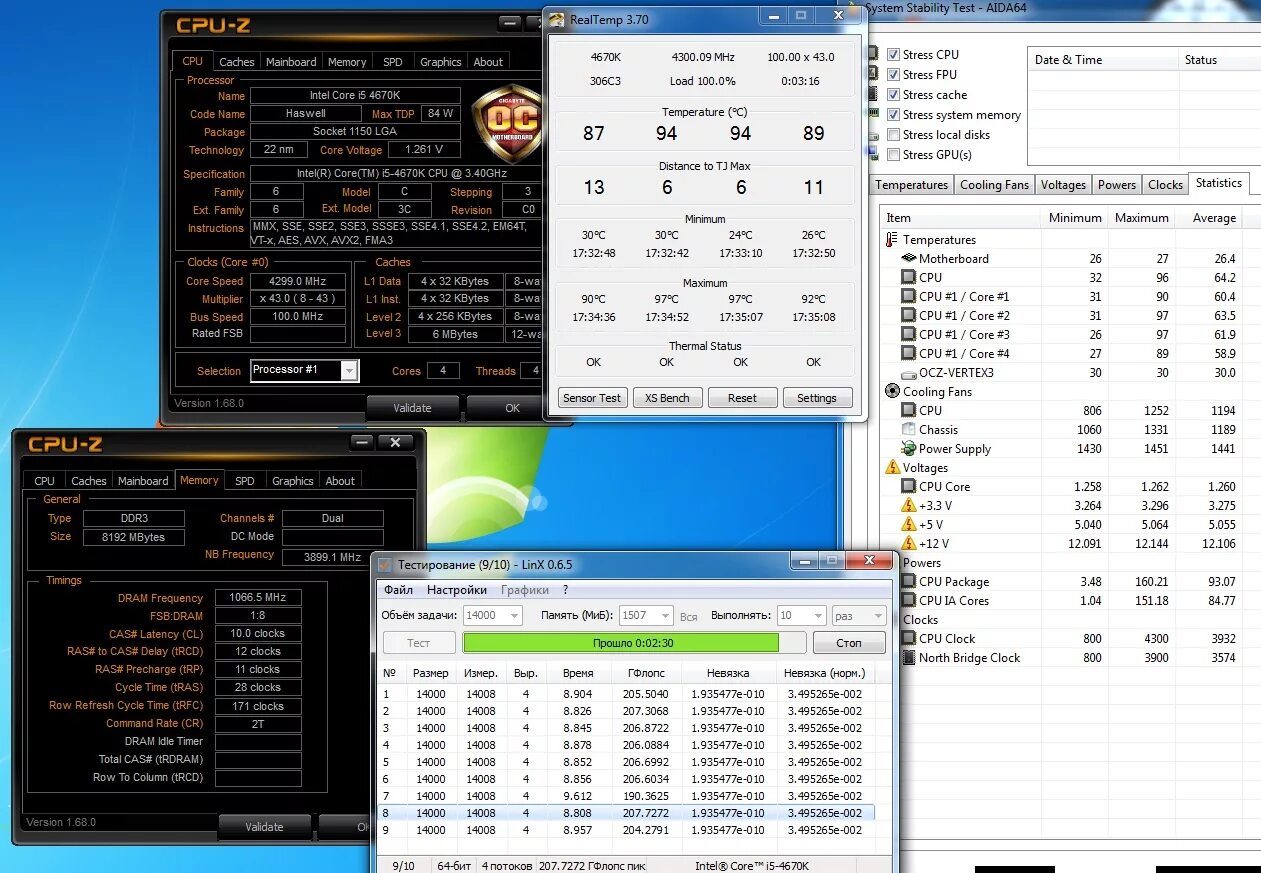Click the 4 потоков status bar entry

coord(506,865)
